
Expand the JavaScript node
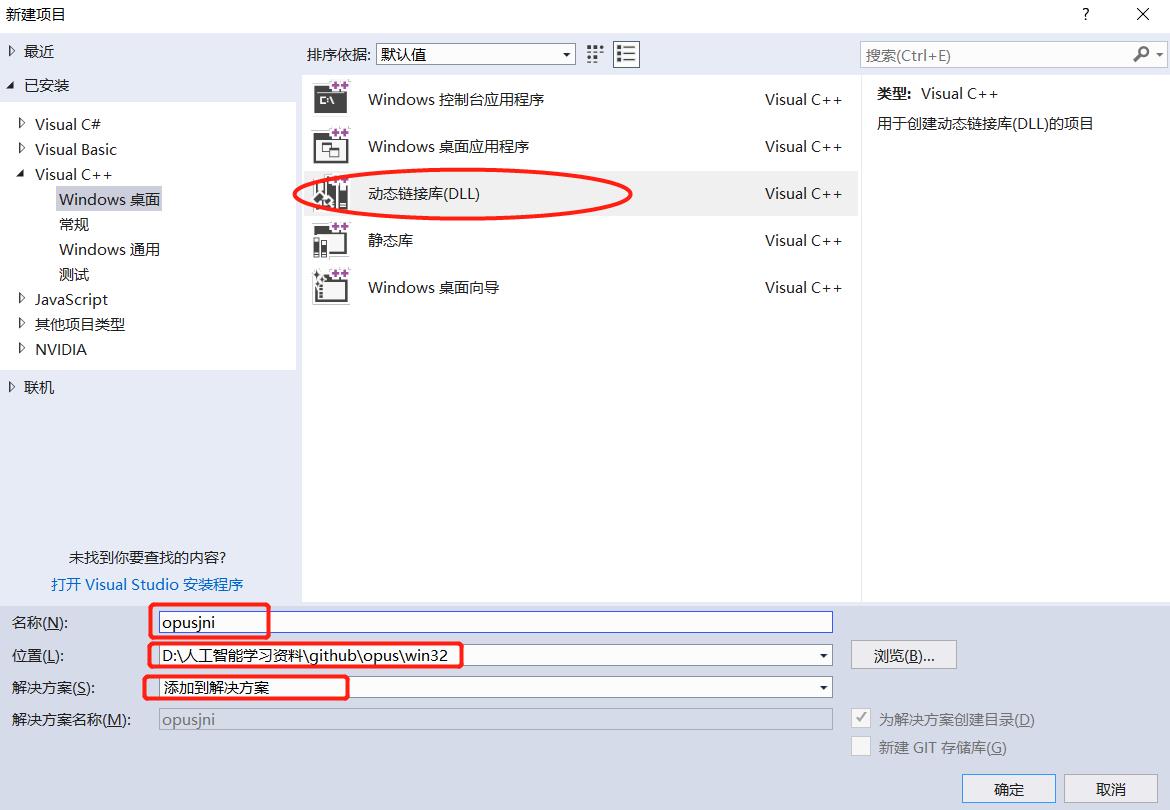22,298
